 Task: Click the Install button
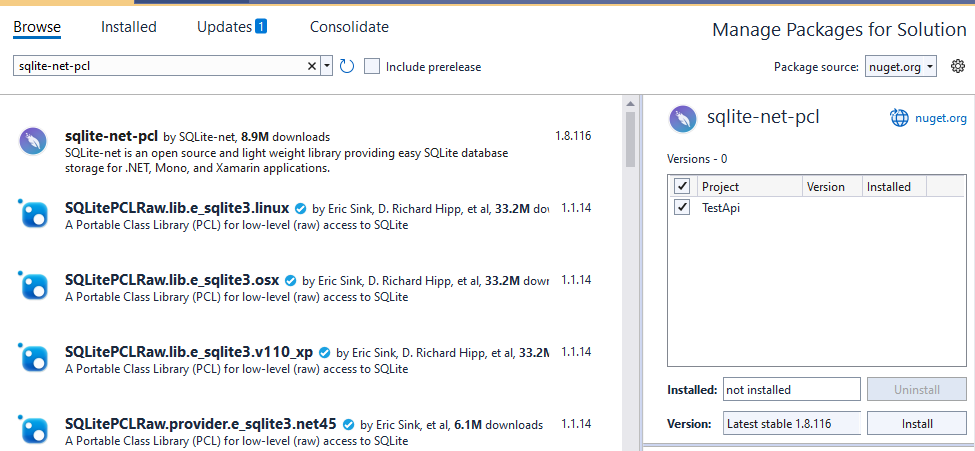(x=917, y=424)
